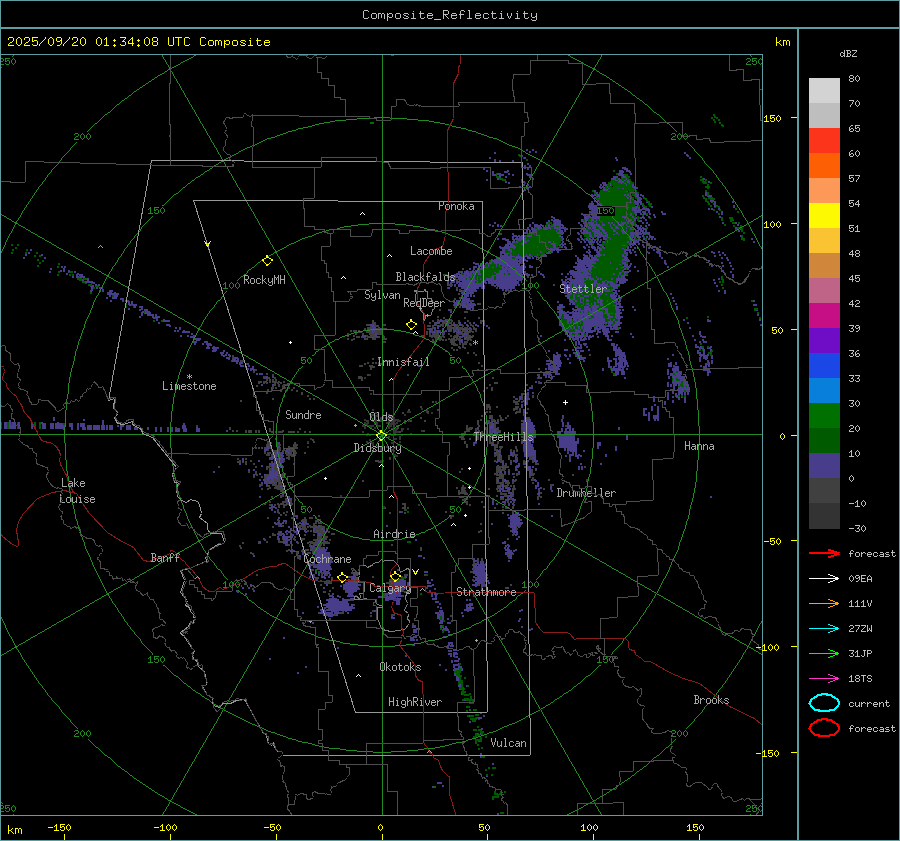Click the boxed 150 range label near Stettler
Screen dimensions: 900x841
tap(604, 211)
